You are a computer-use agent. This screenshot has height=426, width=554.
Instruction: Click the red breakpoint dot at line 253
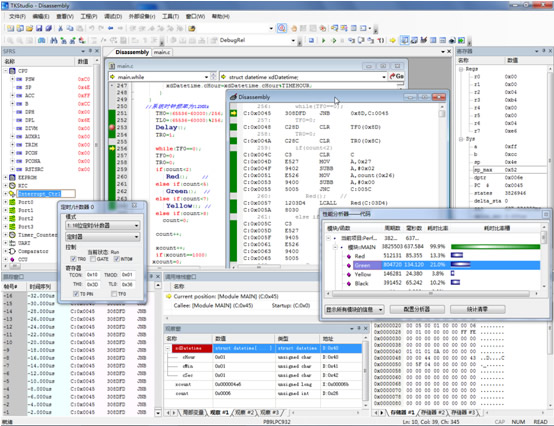[112, 127]
